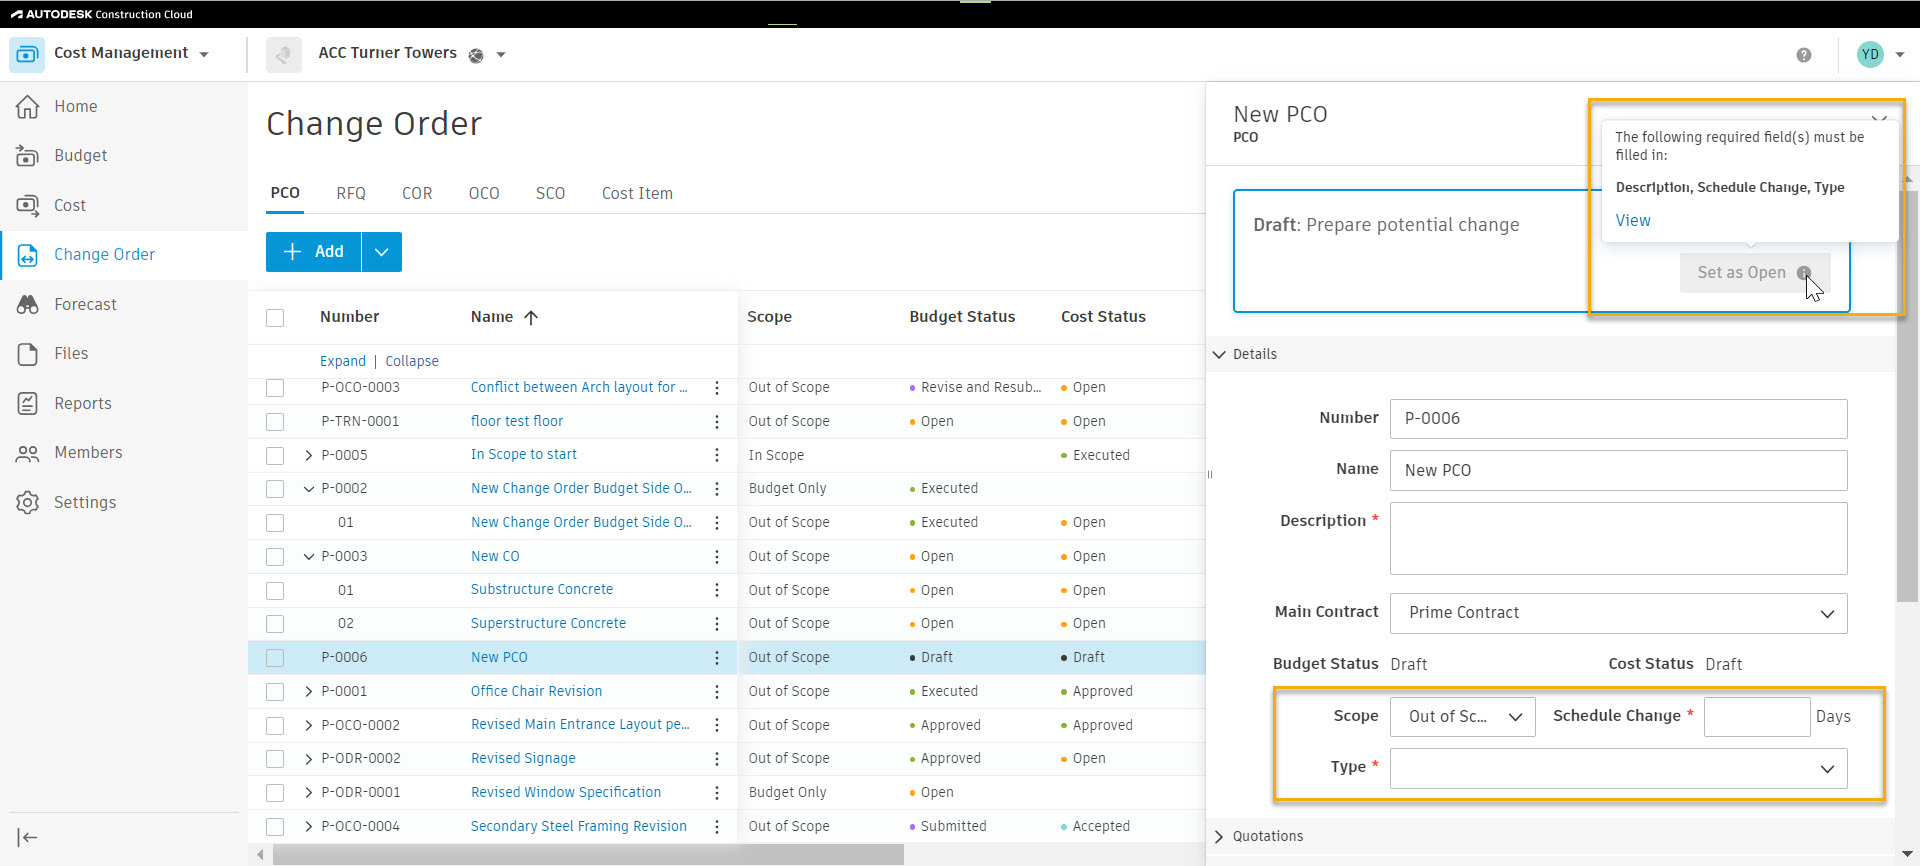Switch to the Cost Item tab
The height and width of the screenshot is (866, 1920).
point(637,193)
